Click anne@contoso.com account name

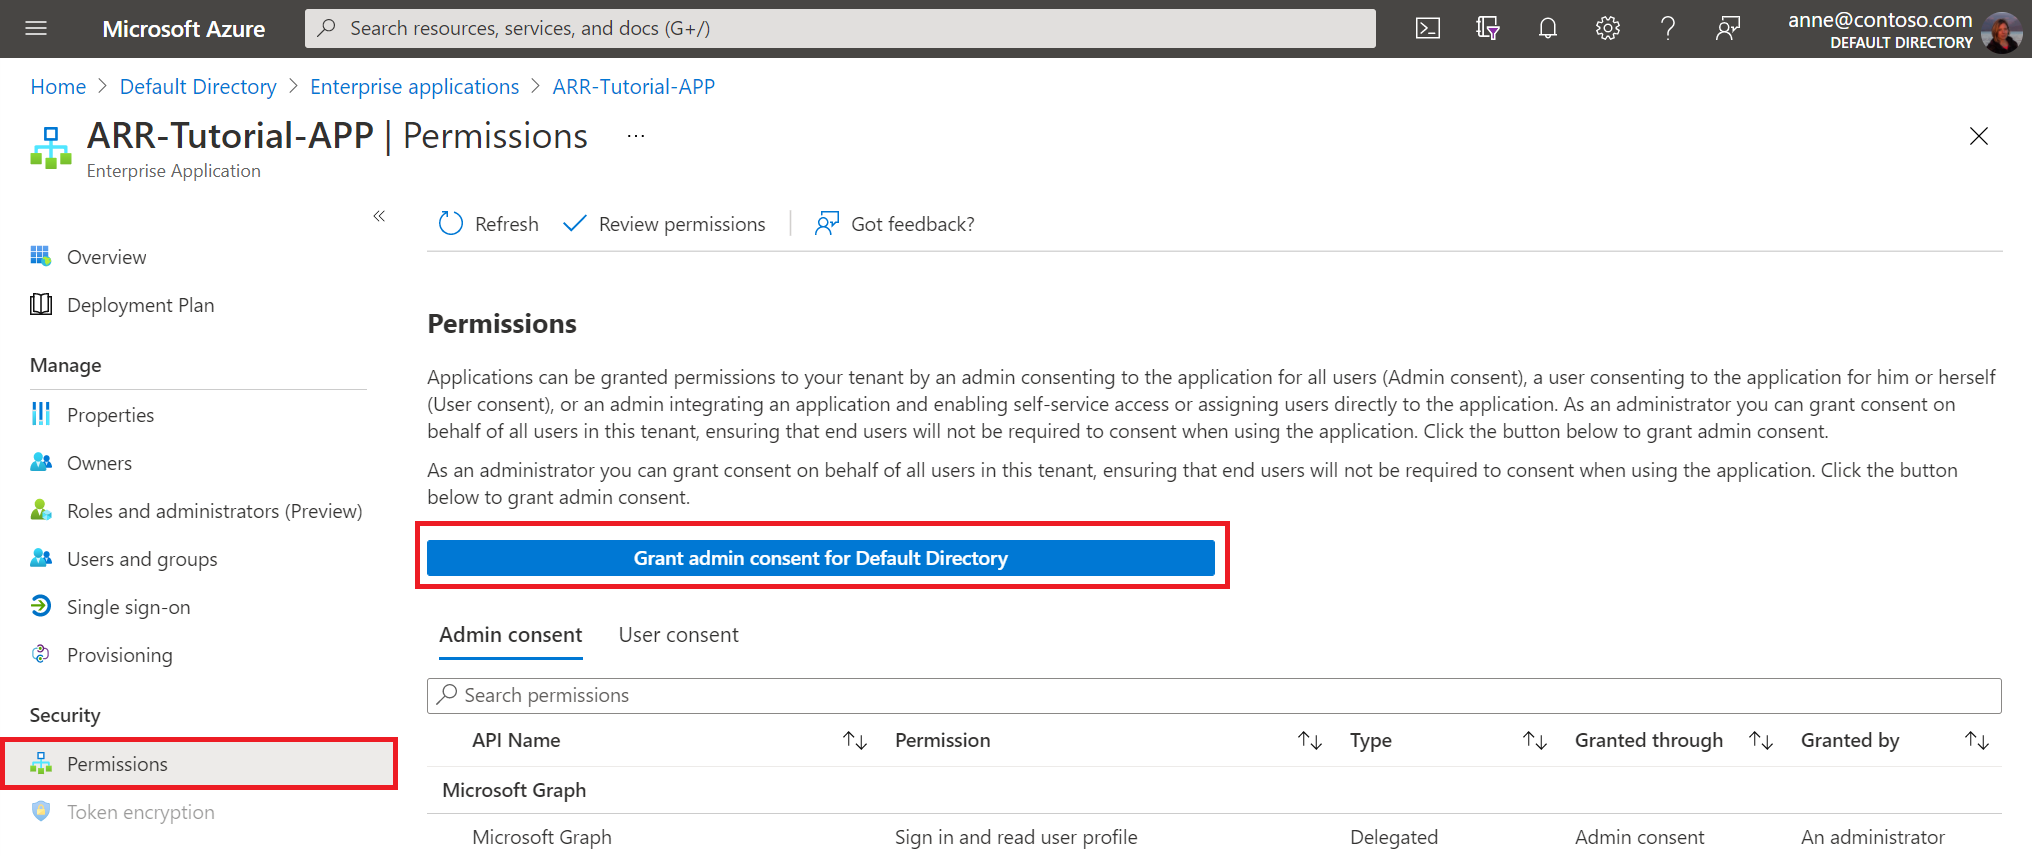[x=1880, y=20]
